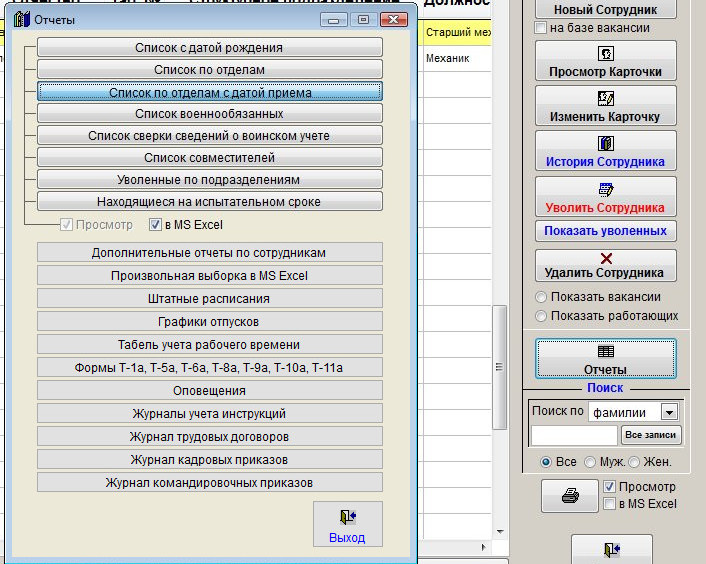Select the Муж. gender filter
The width and height of the screenshot is (706, 564).
coord(589,462)
